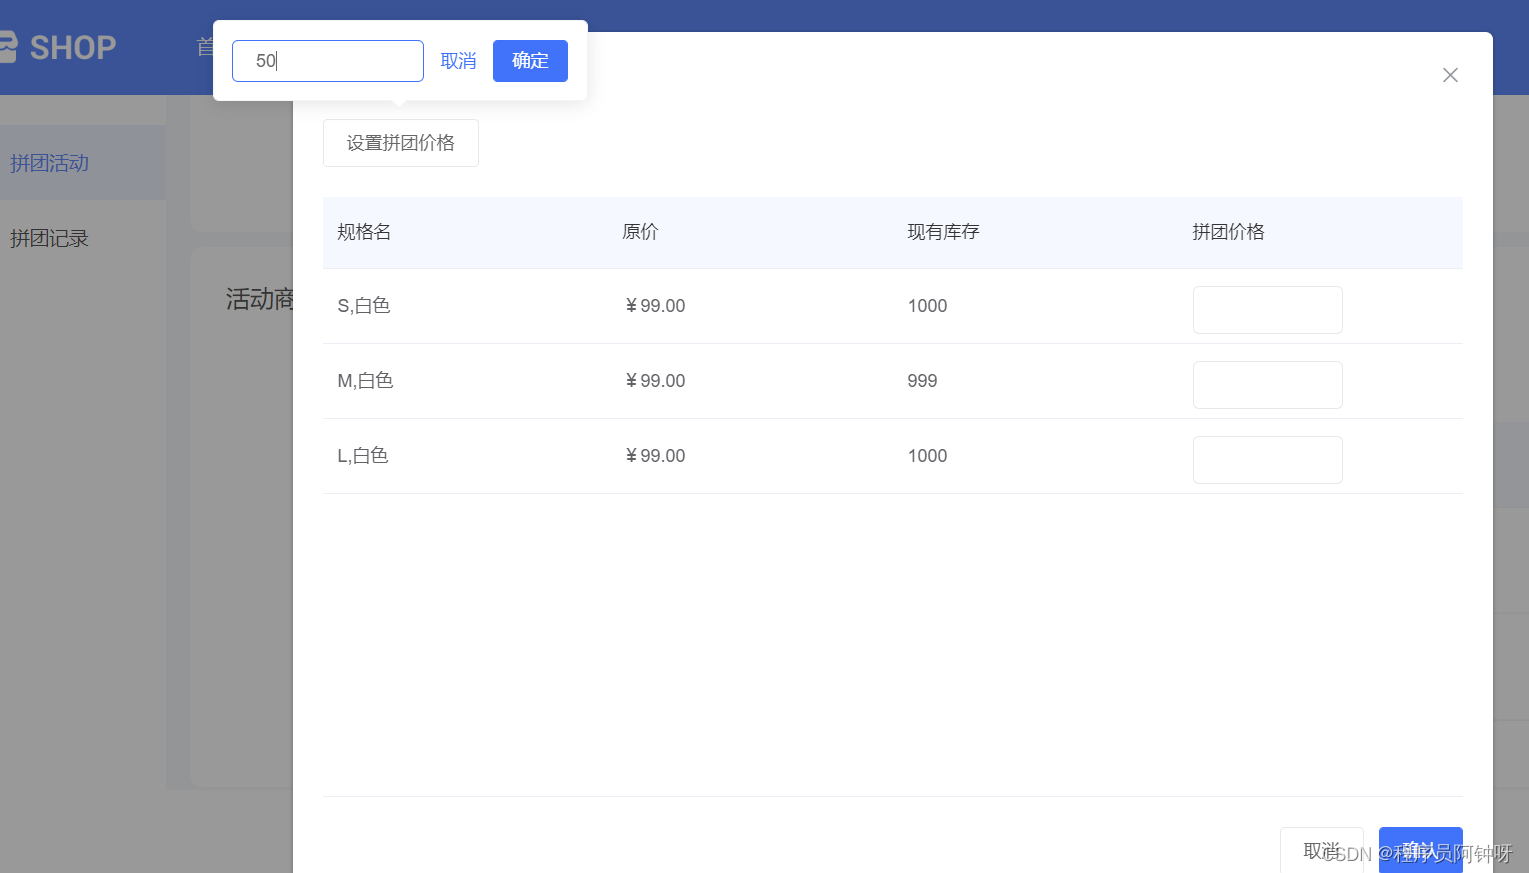The height and width of the screenshot is (873, 1529).
Task: Click the 原价 column header
Action: pos(640,232)
